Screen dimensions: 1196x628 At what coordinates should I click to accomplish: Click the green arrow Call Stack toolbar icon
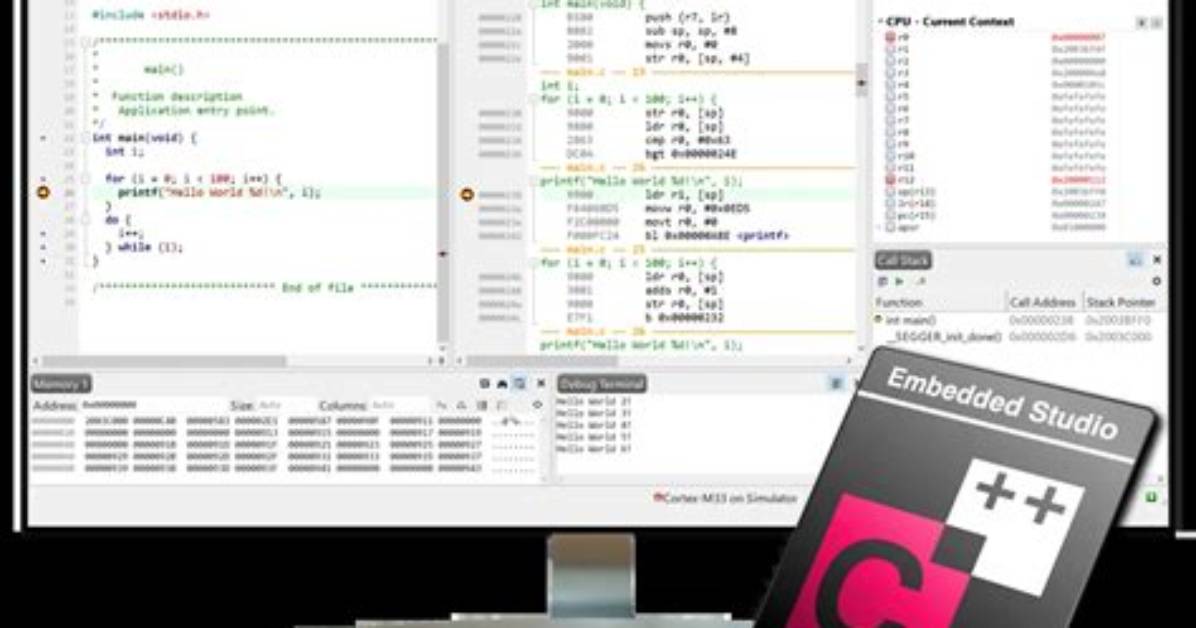(899, 282)
